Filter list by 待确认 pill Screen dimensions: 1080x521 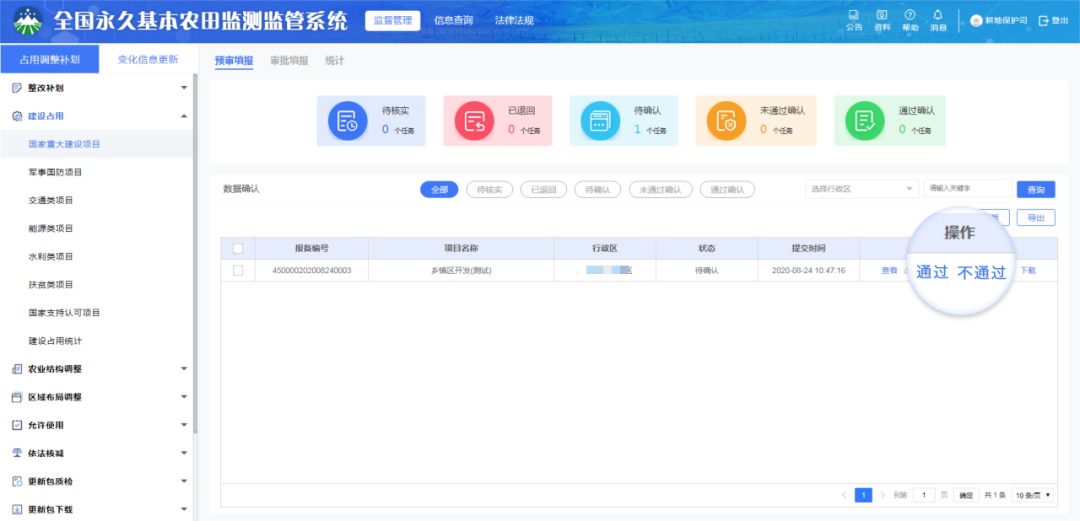598,190
